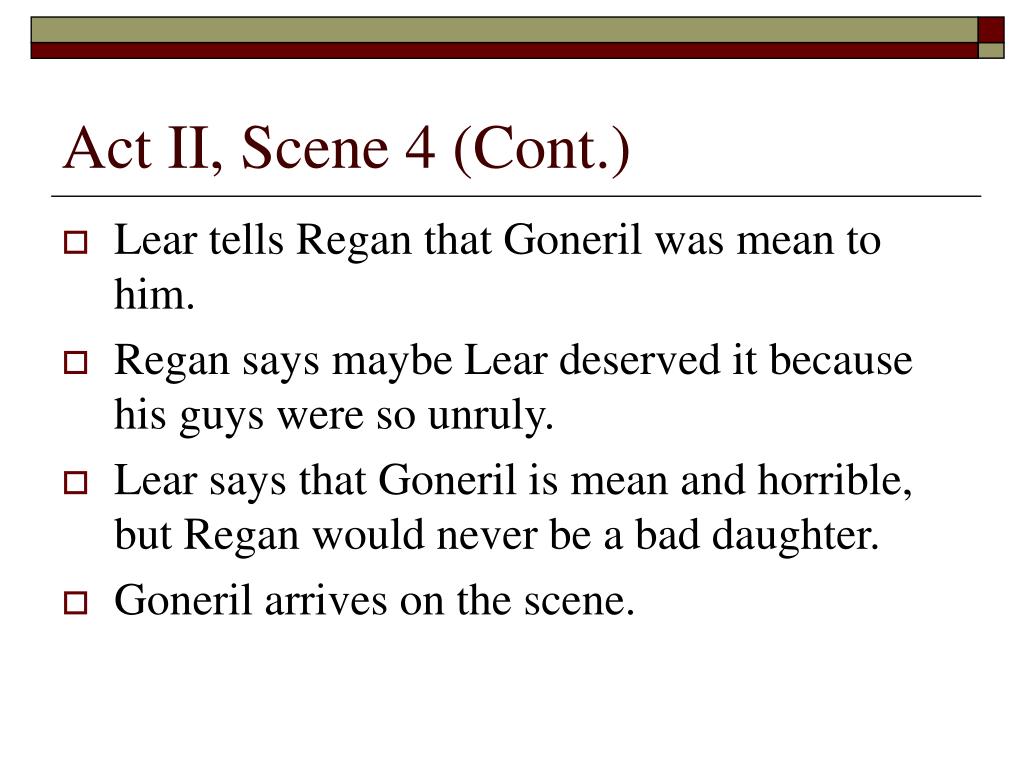1024x768 pixels.
Task: Click the text 'Goneril arrives on the scene.'
Action: [374, 600]
